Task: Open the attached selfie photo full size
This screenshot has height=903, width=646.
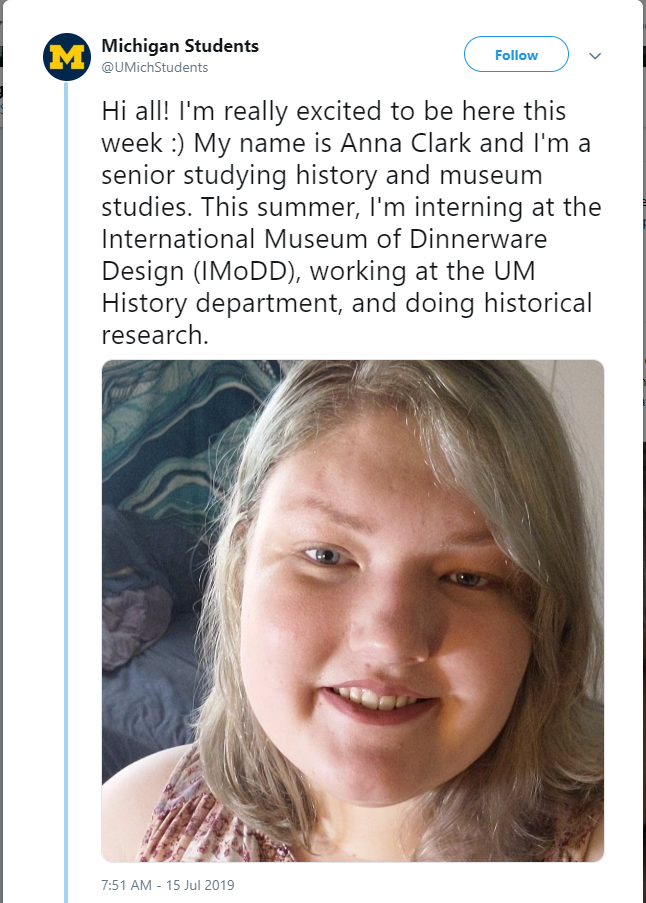Action: 353,610
